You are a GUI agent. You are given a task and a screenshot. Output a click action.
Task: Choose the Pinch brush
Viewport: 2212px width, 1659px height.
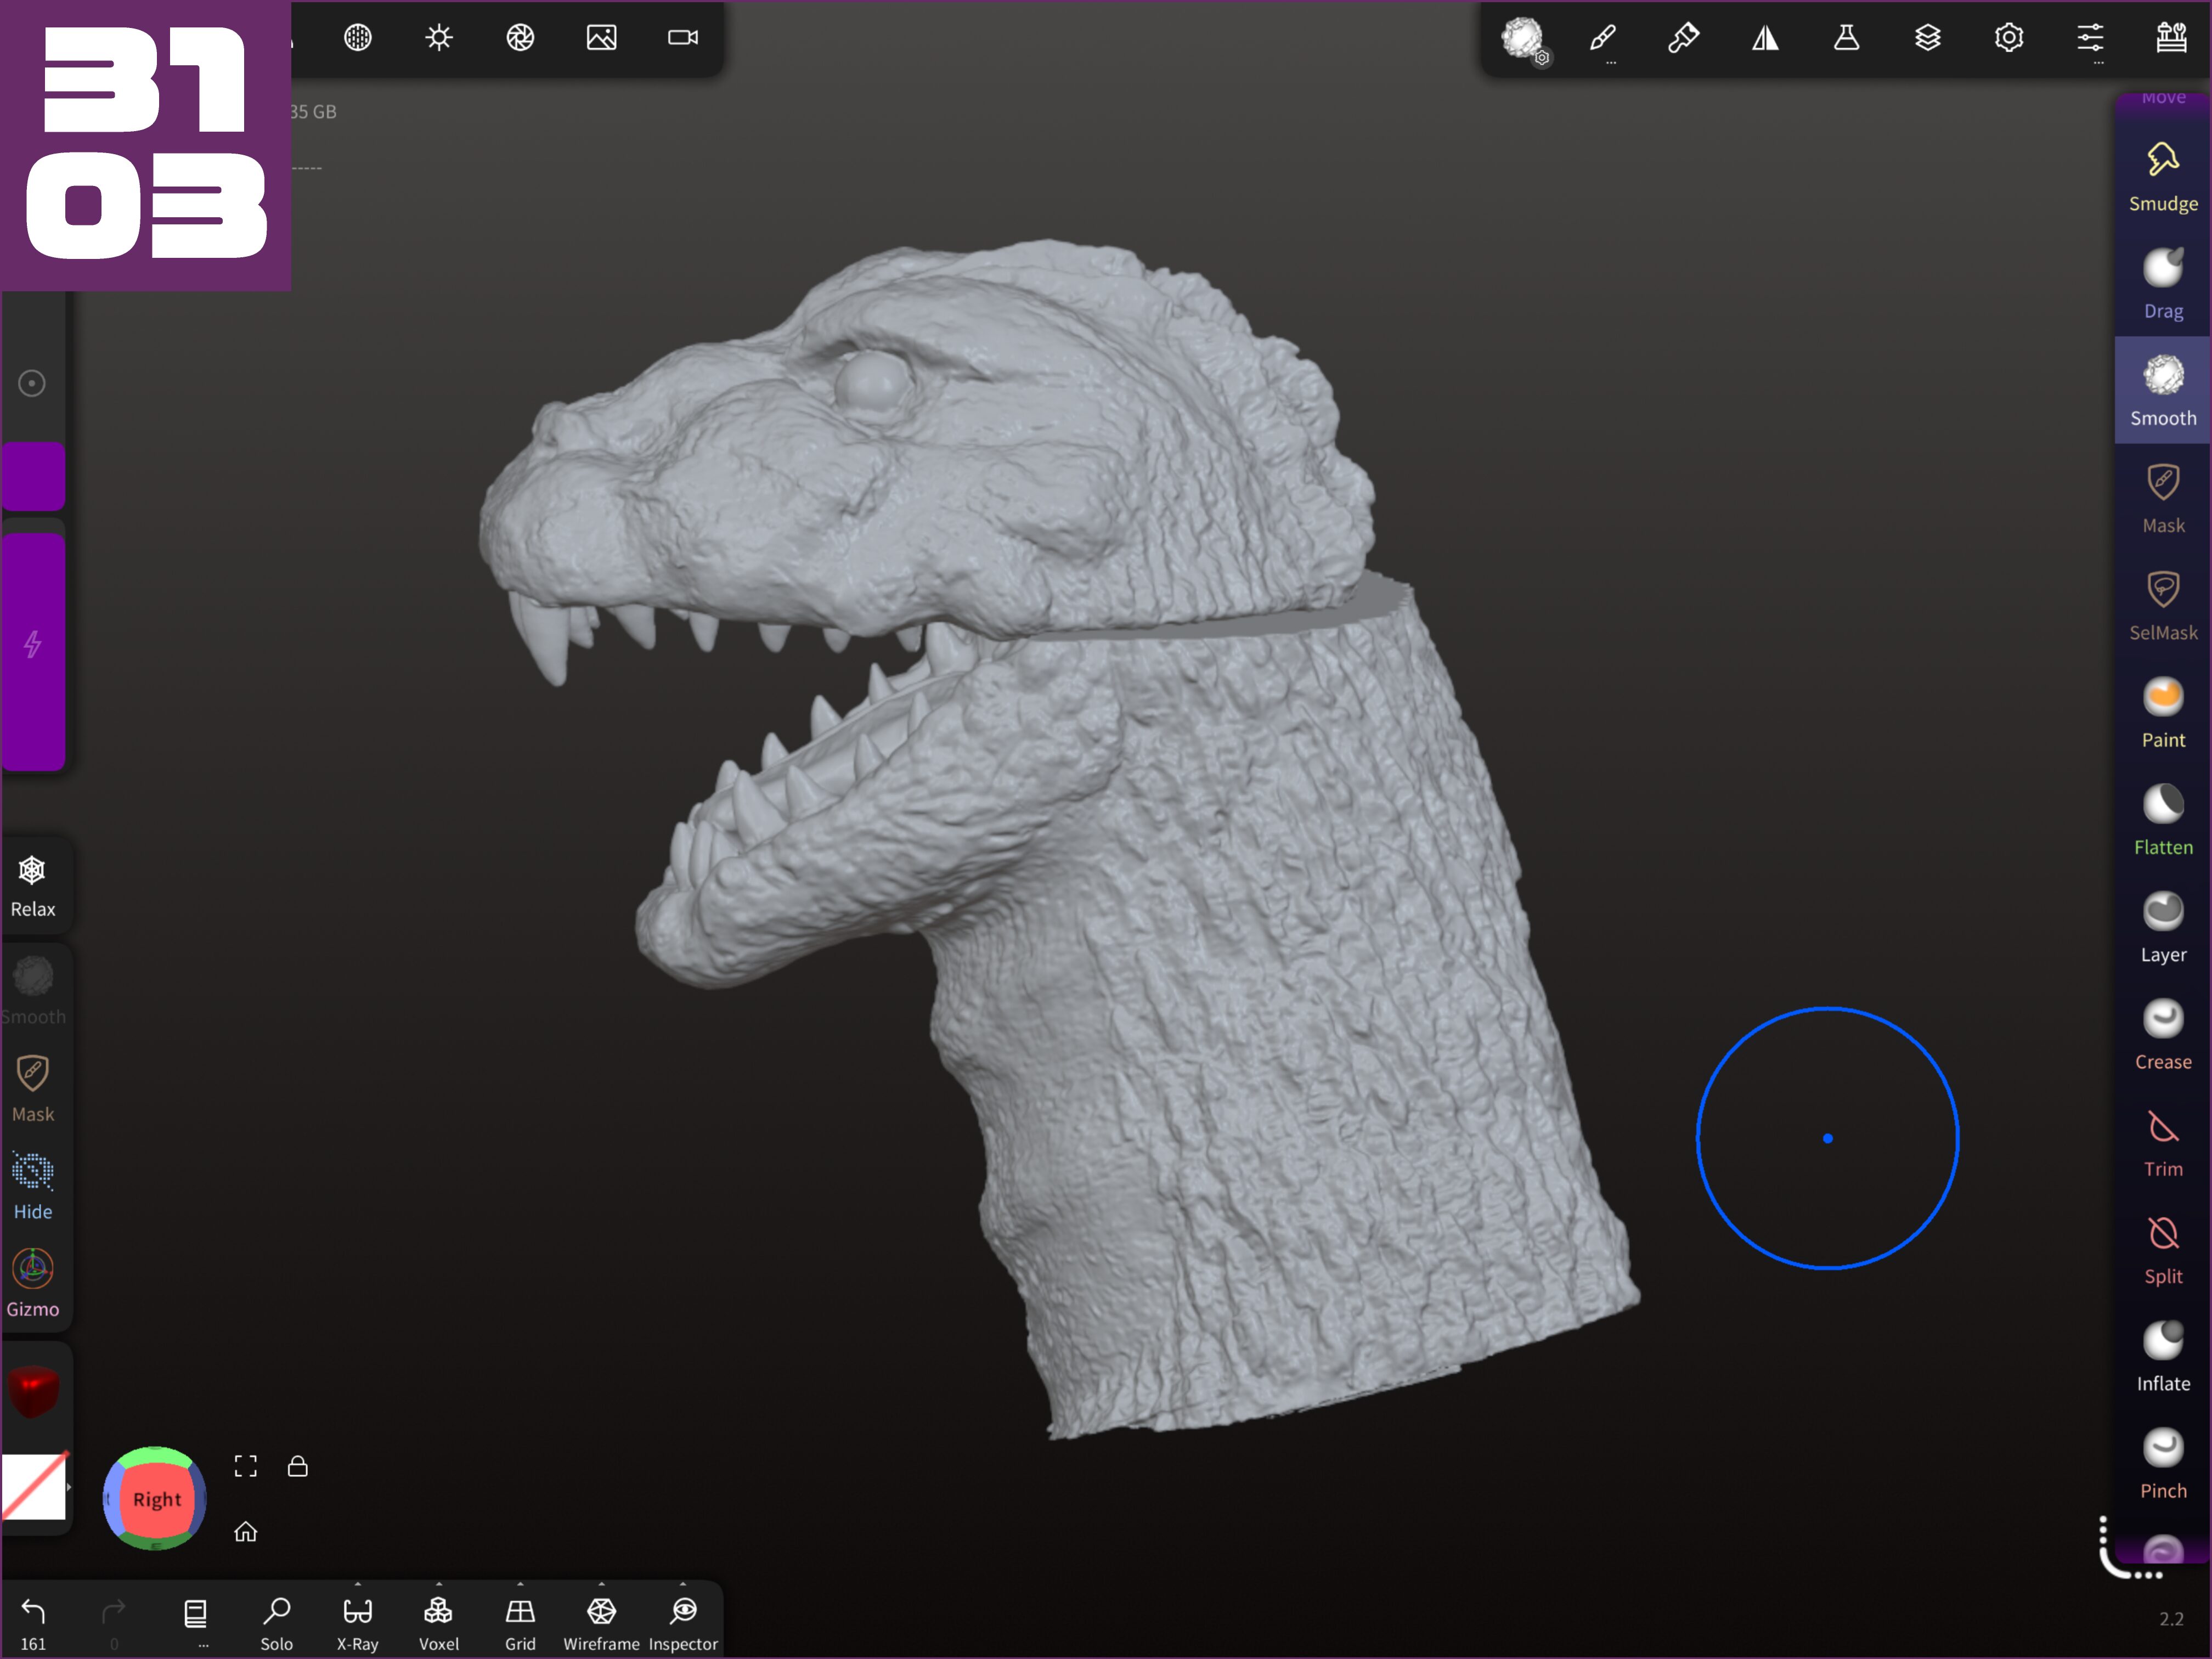pyautogui.click(x=2162, y=1464)
